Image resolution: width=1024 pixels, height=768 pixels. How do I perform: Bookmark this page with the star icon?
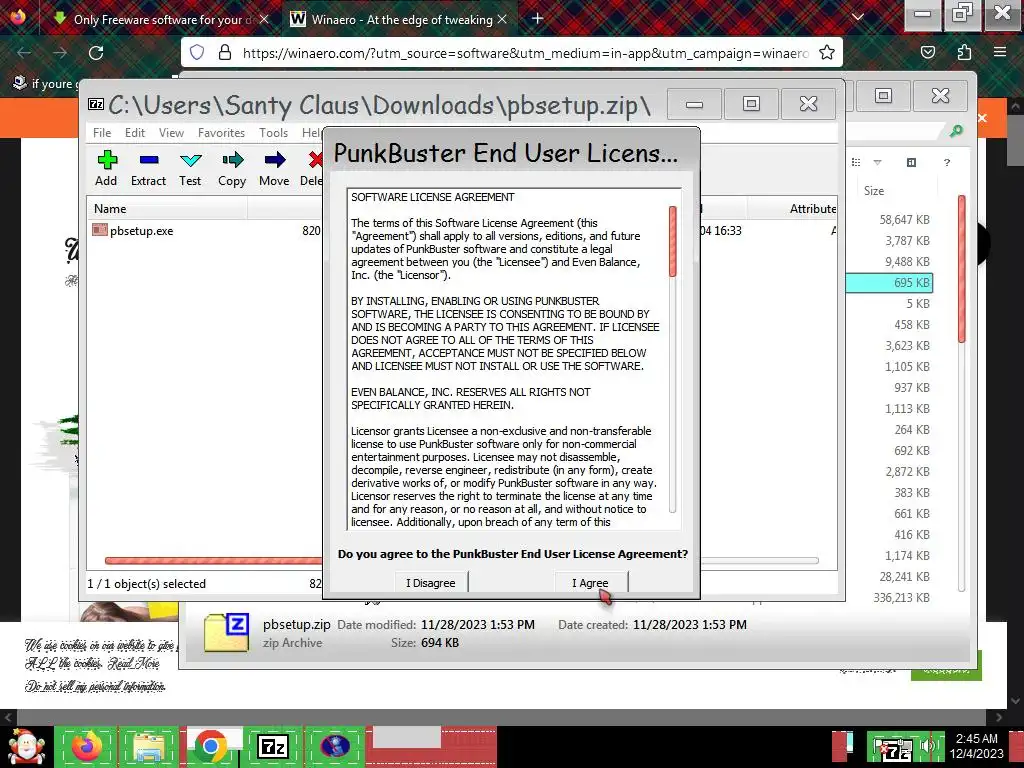[x=827, y=53]
